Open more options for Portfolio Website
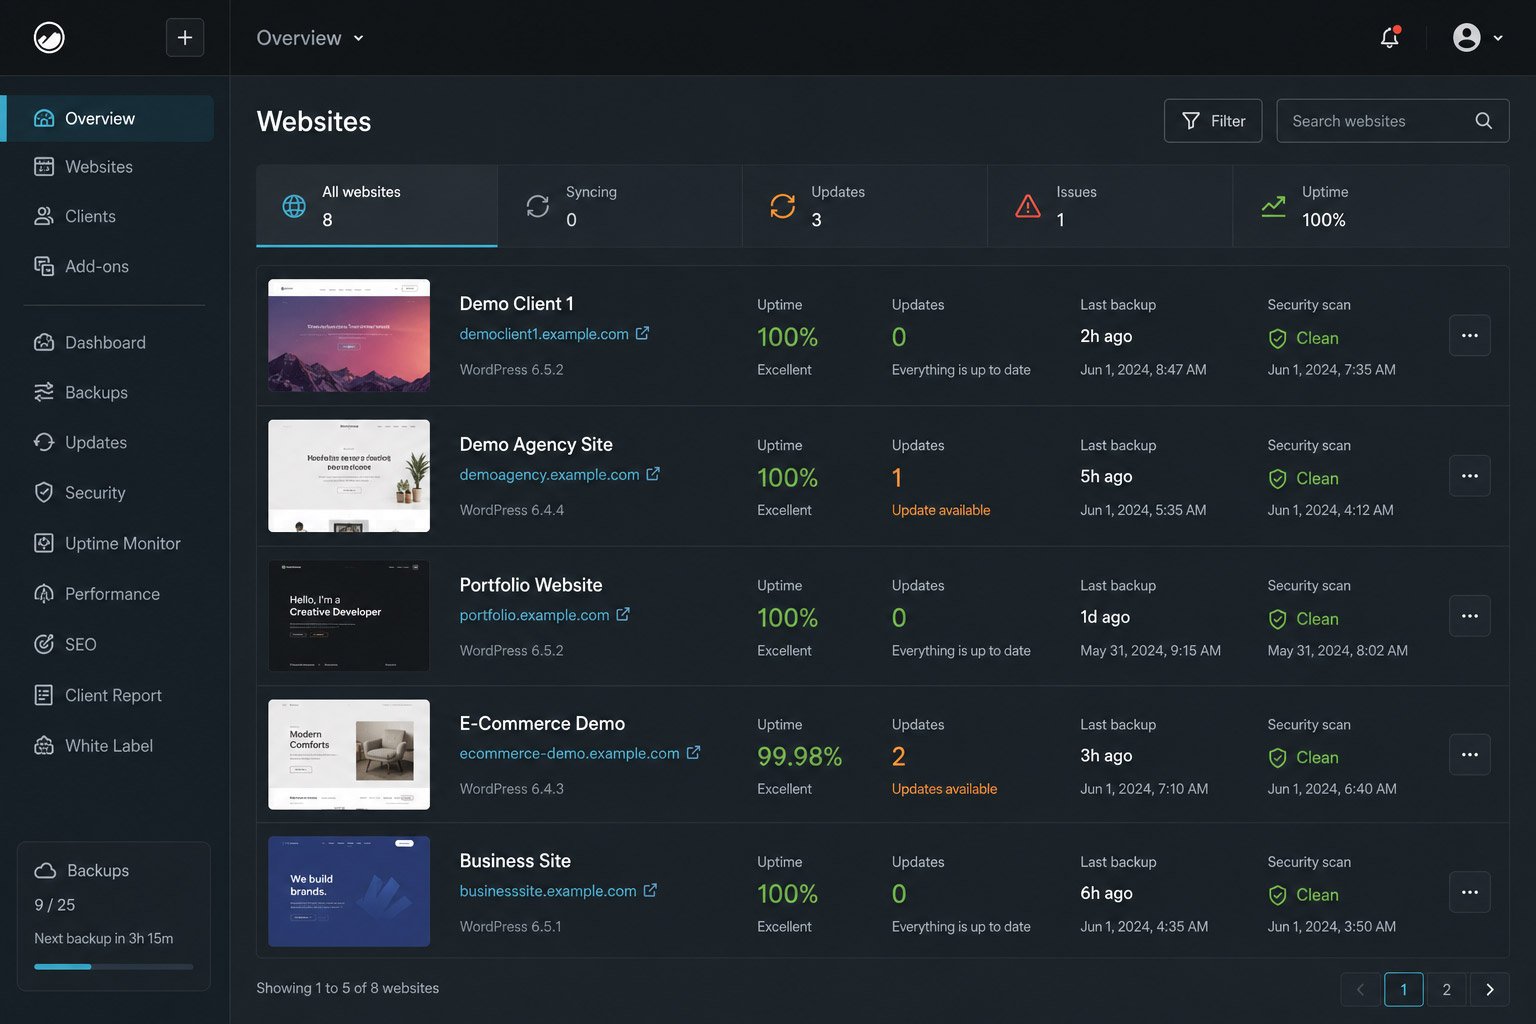 (1470, 616)
